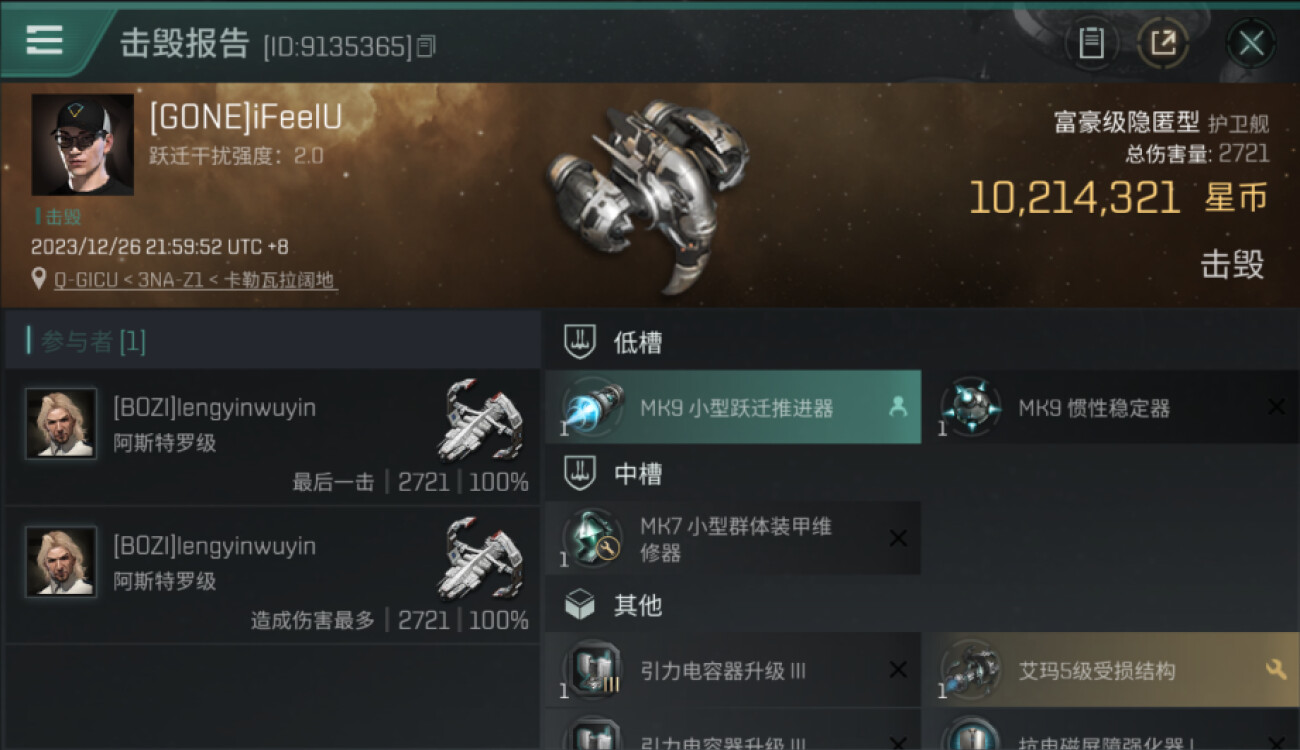1300x750 pixels.
Task: Open the hamburger menu in the header
Action: (x=45, y=40)
